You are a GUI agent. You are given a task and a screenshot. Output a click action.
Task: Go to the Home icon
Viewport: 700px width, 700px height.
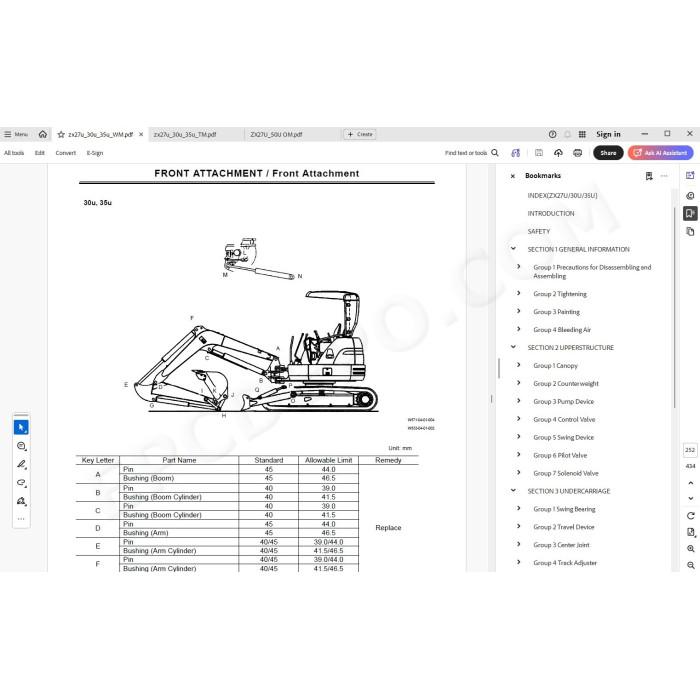(x=43, y=134)
